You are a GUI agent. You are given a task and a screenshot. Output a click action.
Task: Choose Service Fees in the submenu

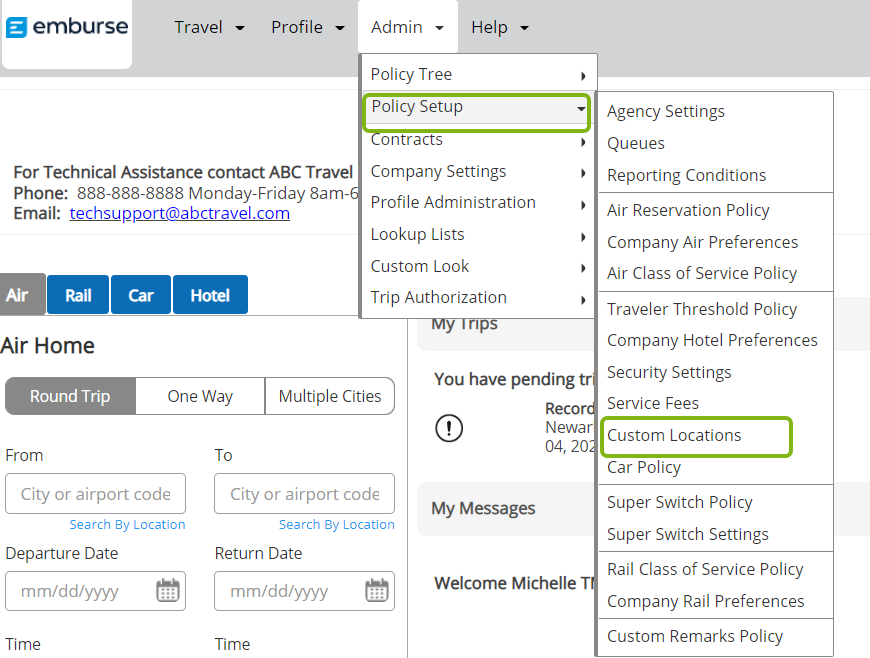tap(653, 403)
